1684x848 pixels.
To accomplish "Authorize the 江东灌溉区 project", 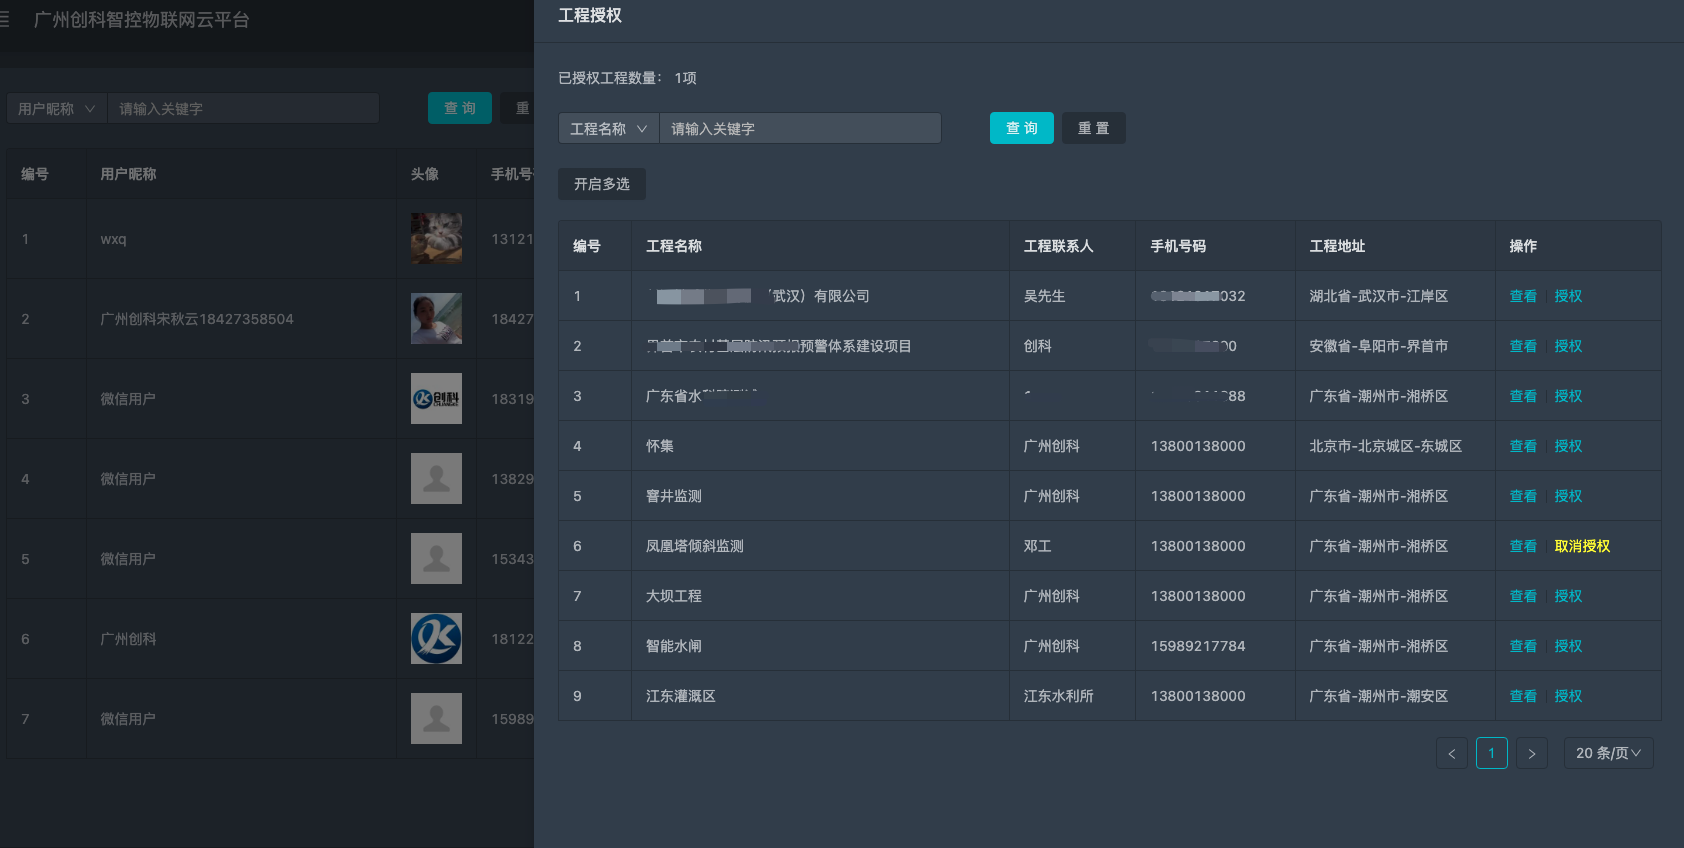I will pos(1568,696).
